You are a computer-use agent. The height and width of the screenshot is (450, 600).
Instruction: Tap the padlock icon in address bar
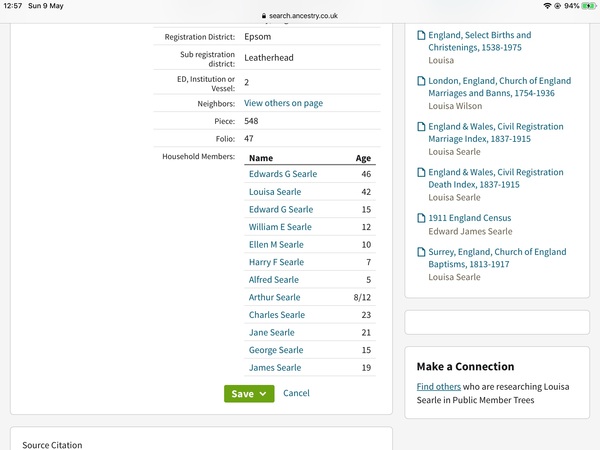pos(263,16)
